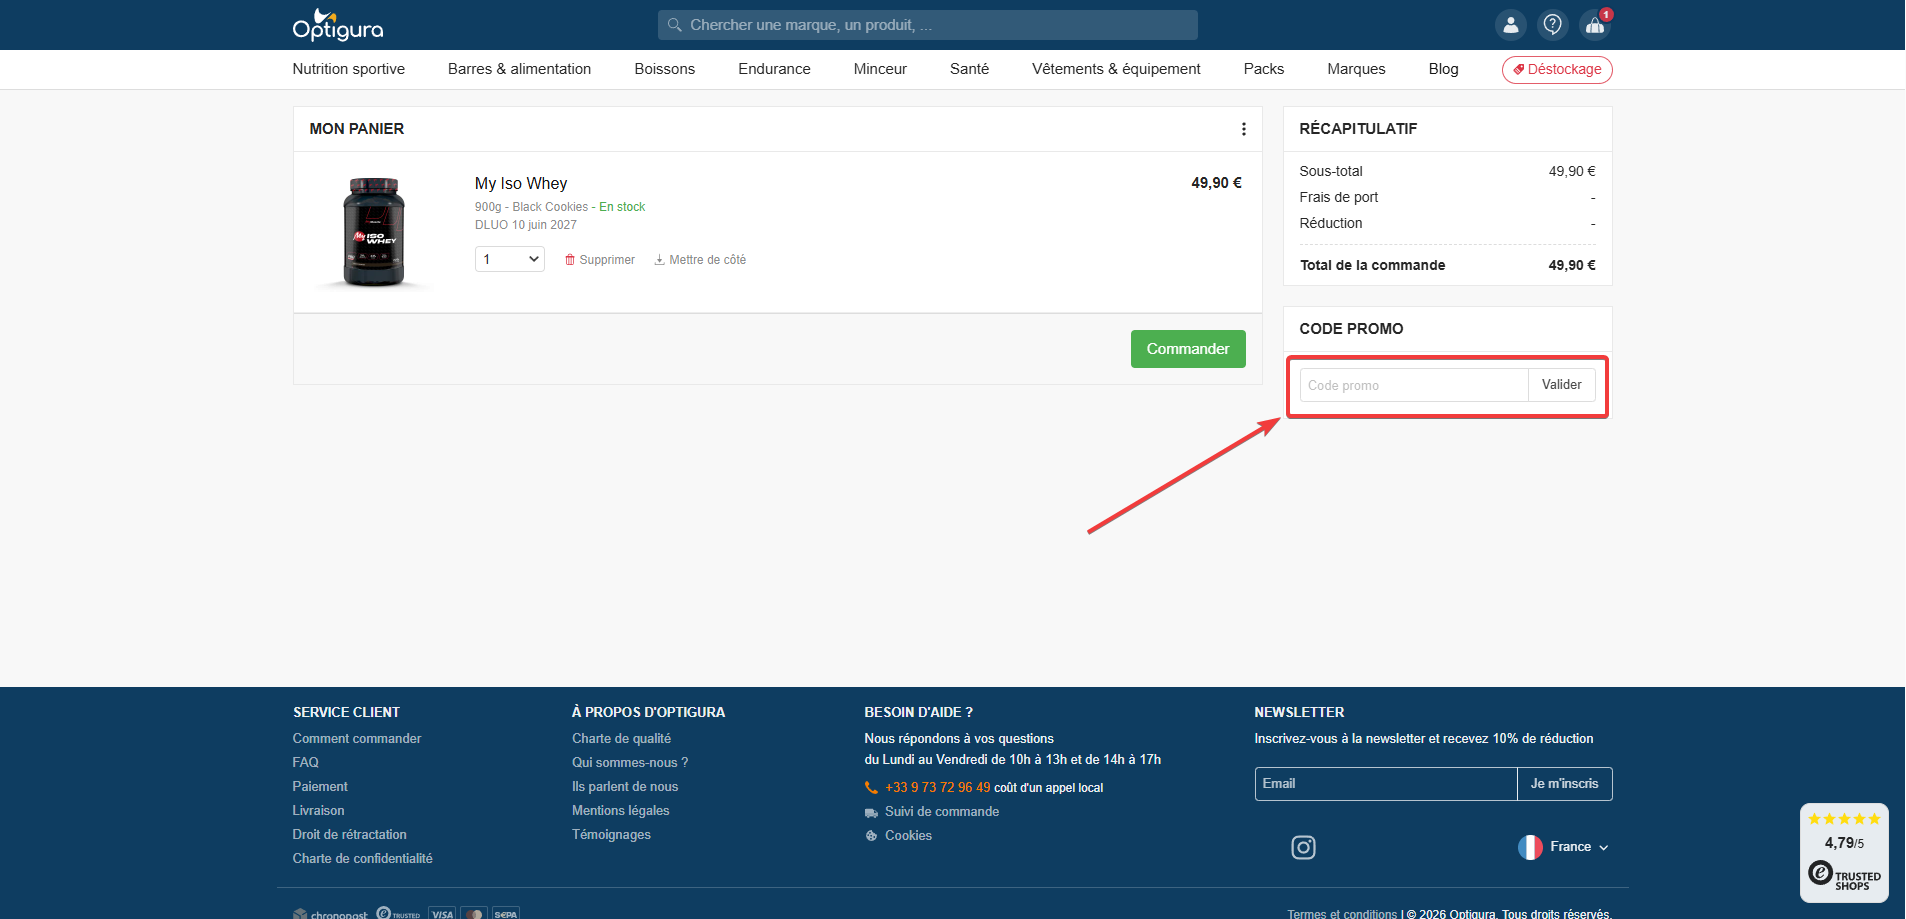Open the user account icon
This screenshot has height=919, width=1906.
(1510, 25)
